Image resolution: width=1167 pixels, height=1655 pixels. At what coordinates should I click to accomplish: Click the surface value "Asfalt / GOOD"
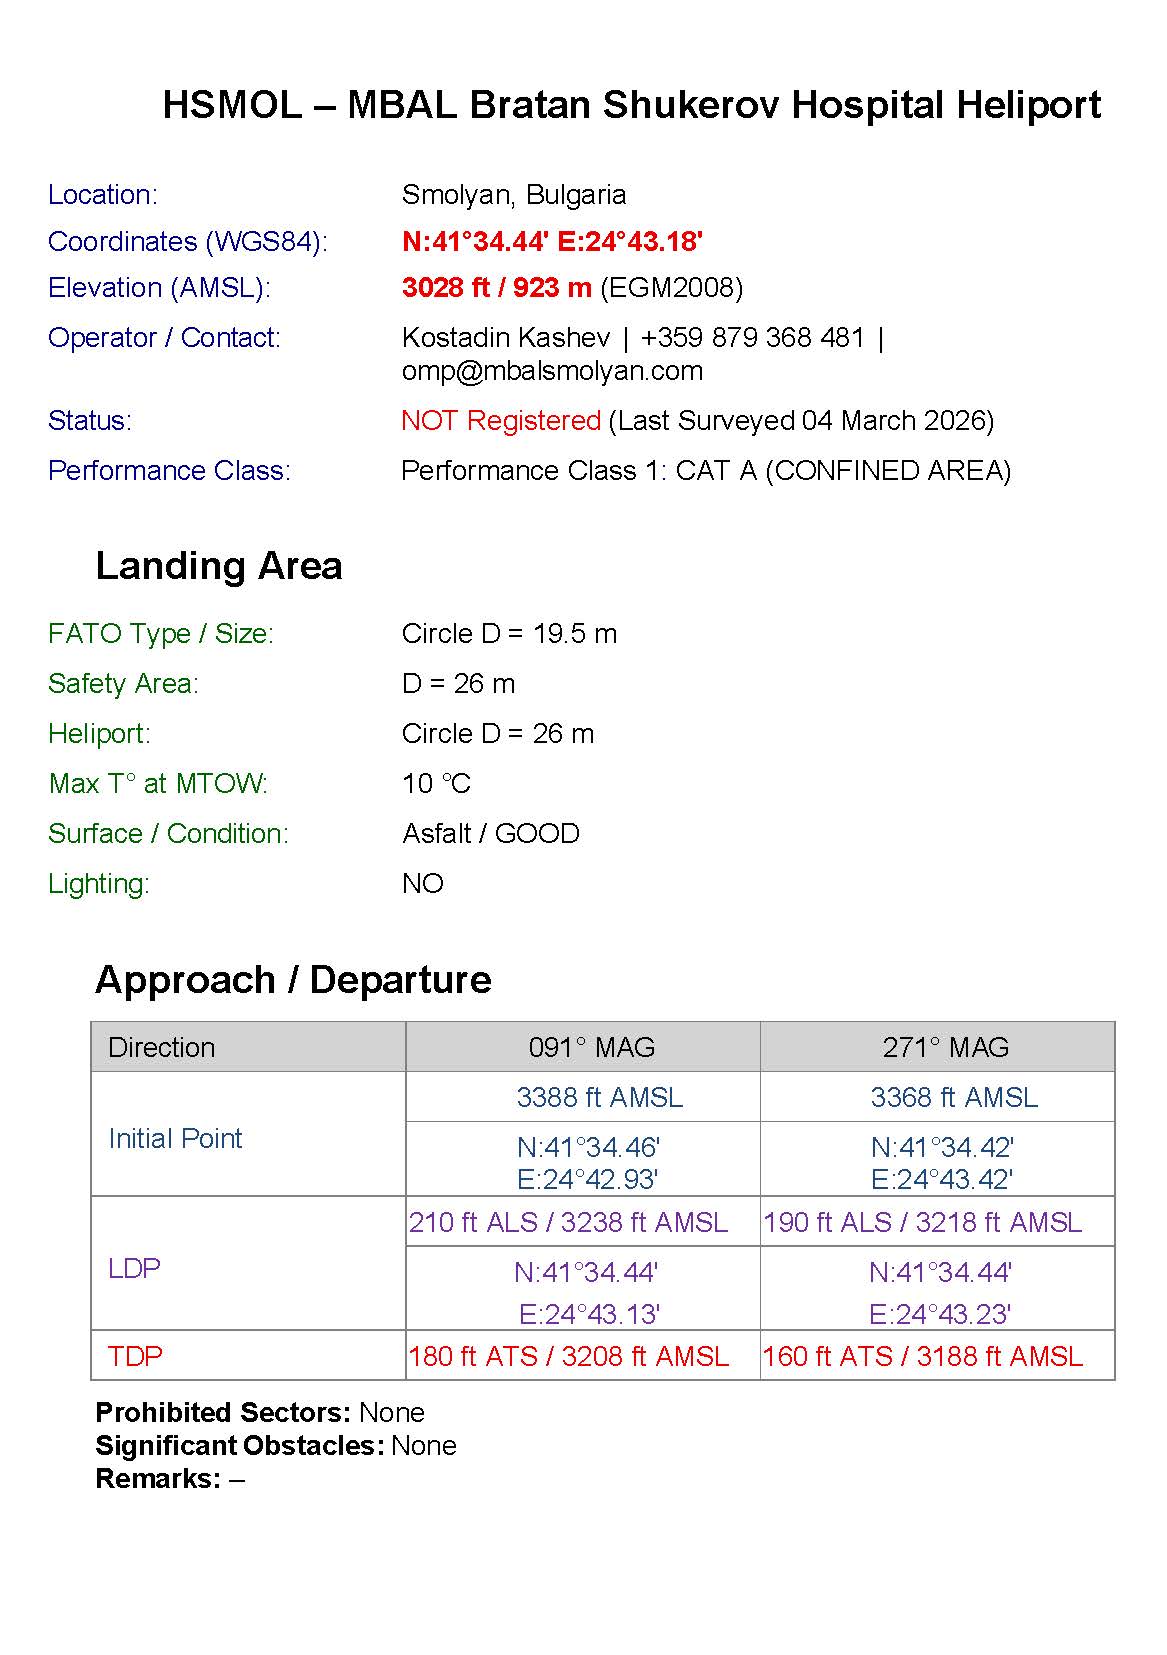click(491, 834)
